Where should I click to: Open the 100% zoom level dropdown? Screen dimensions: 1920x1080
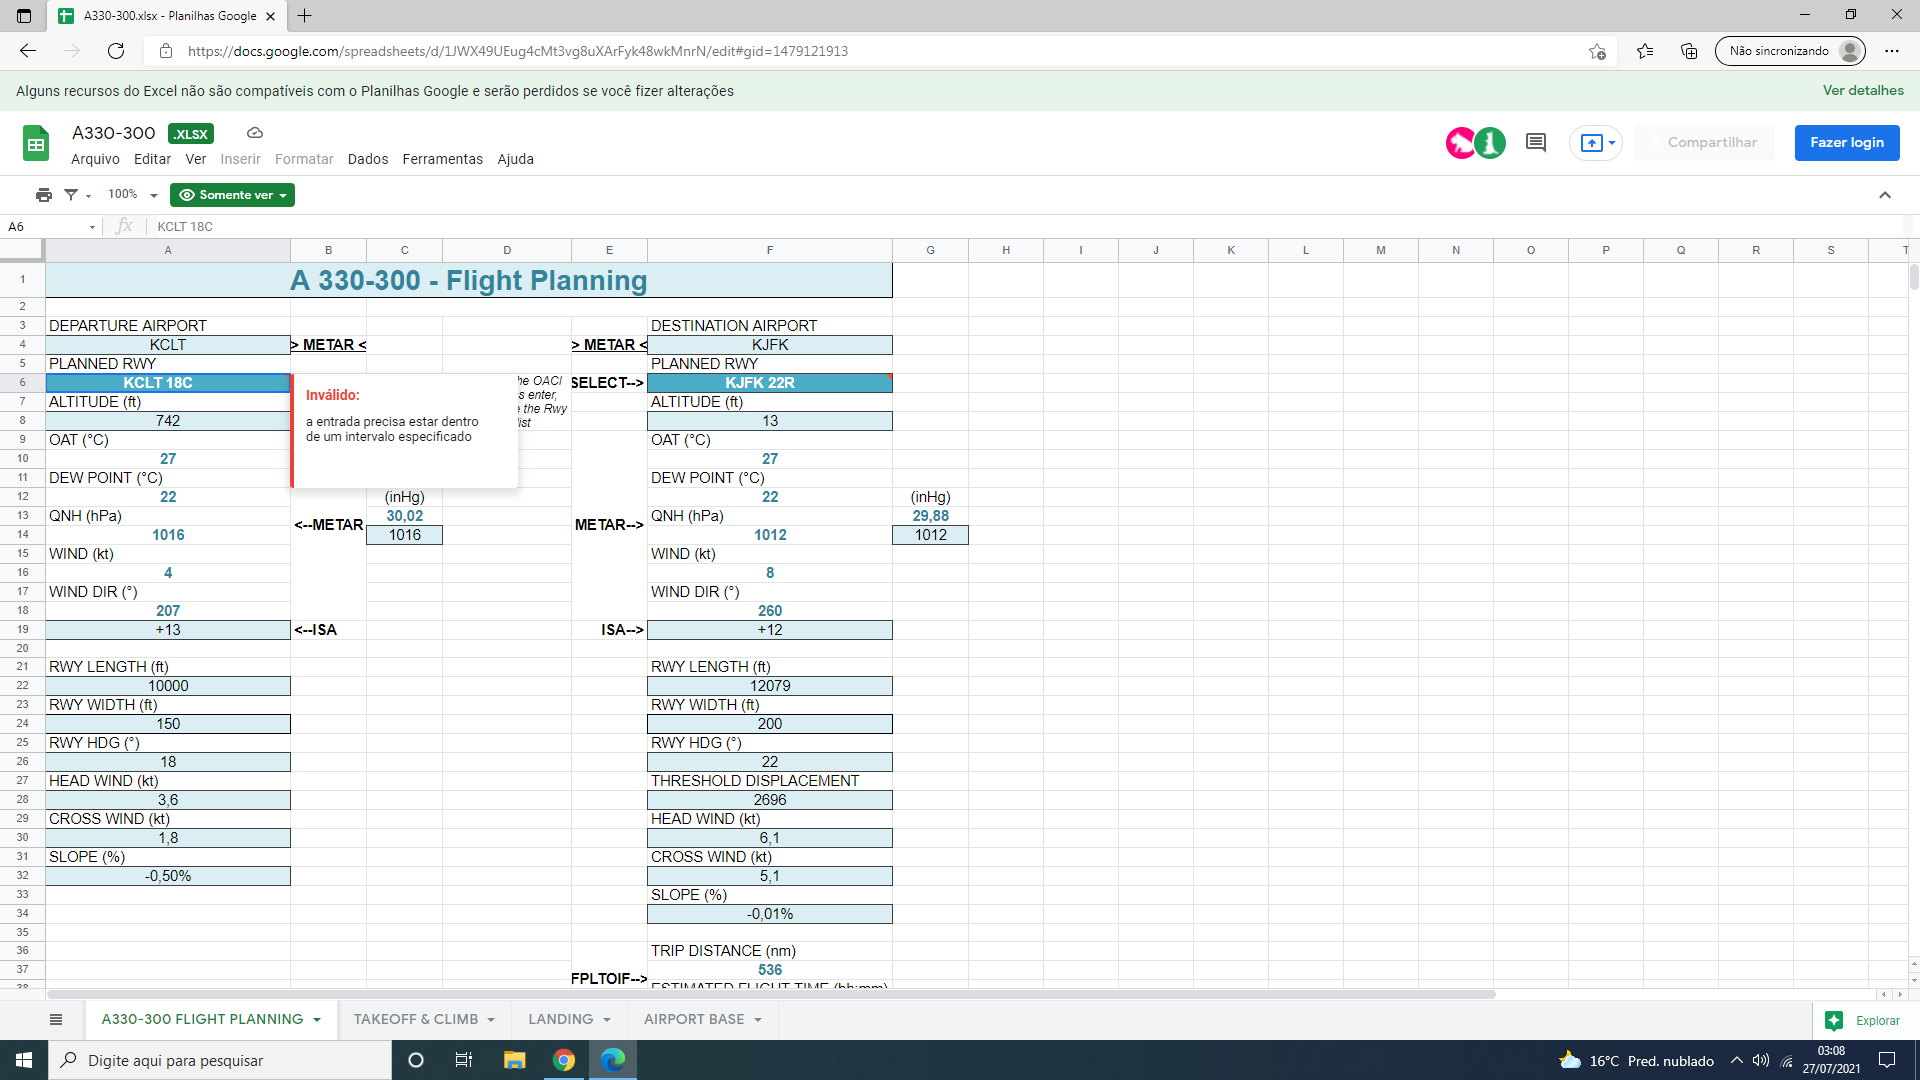coord(133,195)
